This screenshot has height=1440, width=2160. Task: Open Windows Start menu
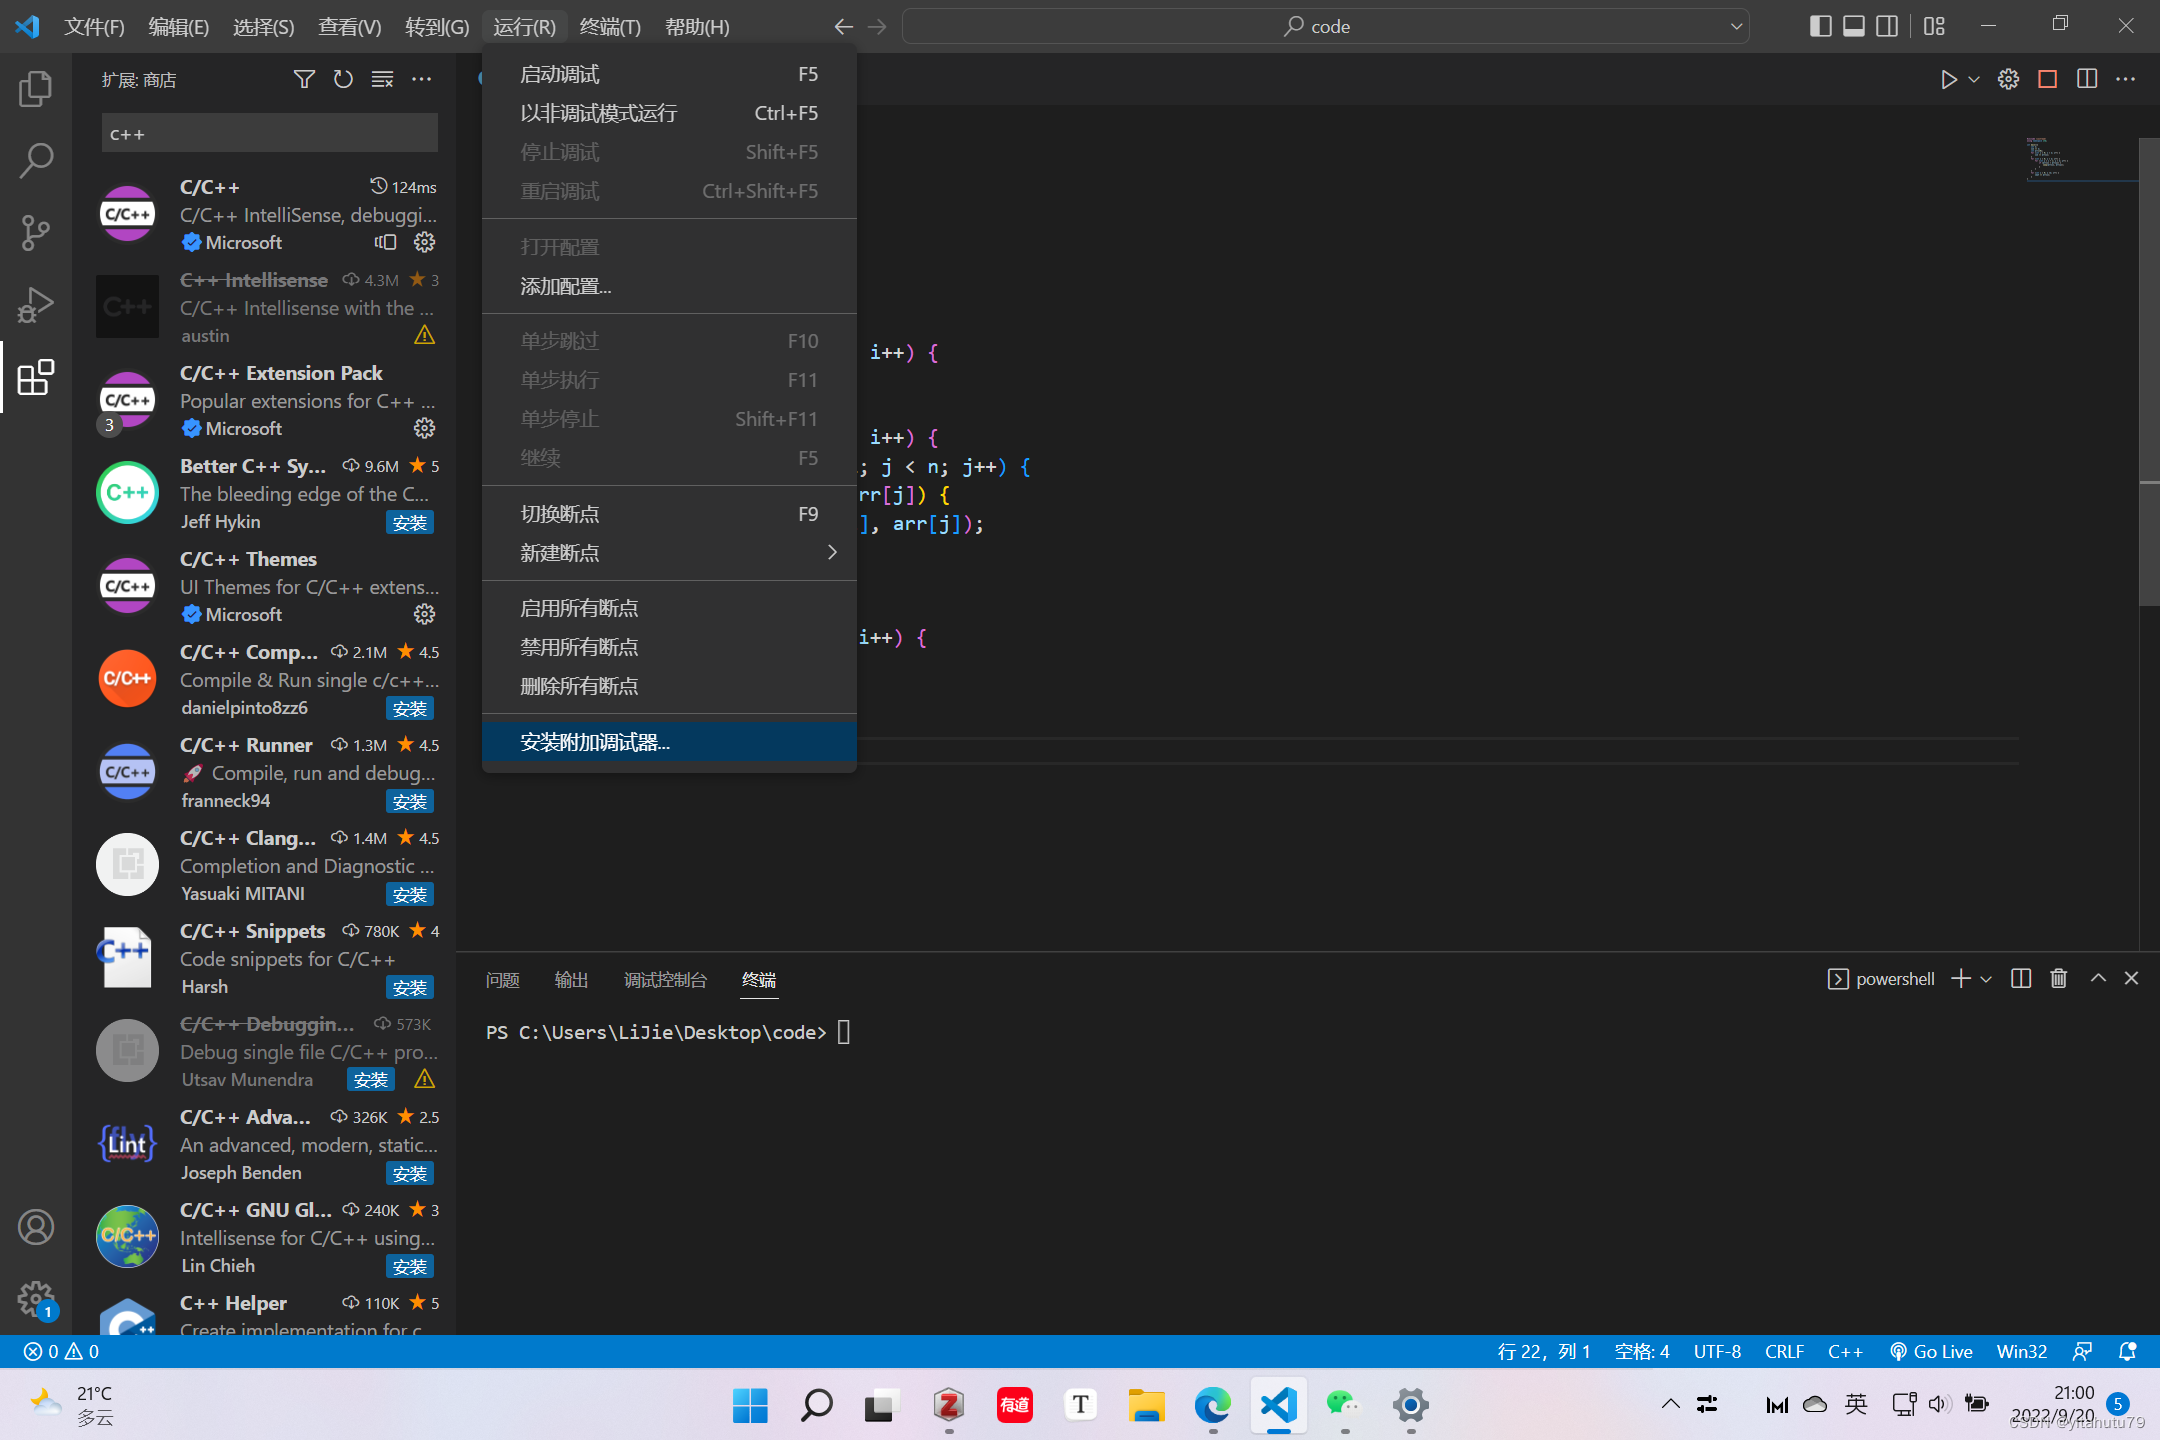[750, 1405]
